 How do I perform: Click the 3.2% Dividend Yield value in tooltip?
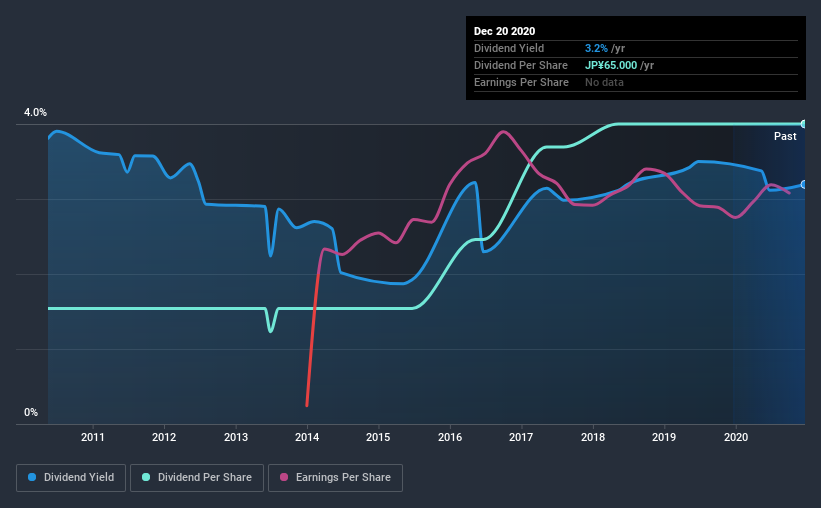596,48
